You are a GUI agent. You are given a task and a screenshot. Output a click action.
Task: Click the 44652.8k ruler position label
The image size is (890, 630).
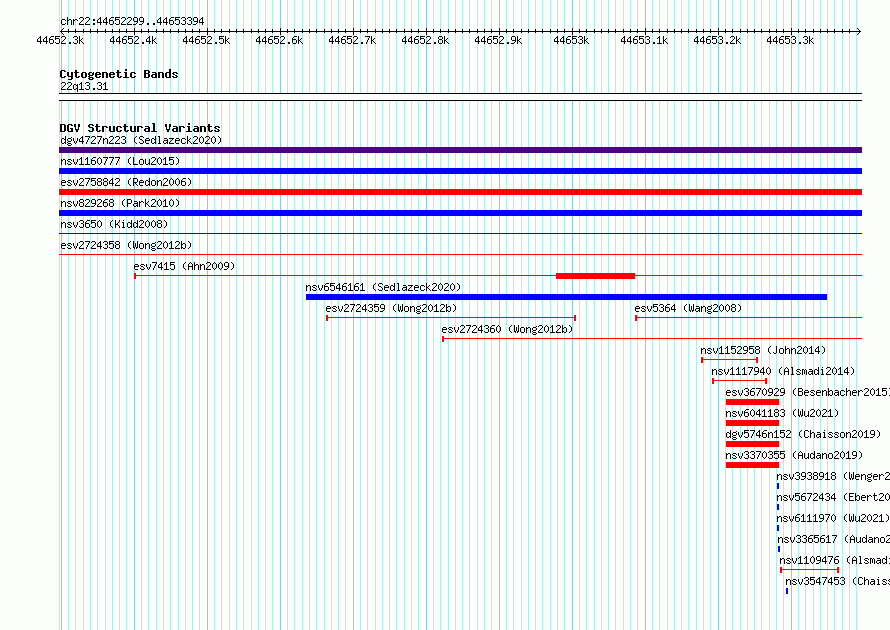pos(425,40)
